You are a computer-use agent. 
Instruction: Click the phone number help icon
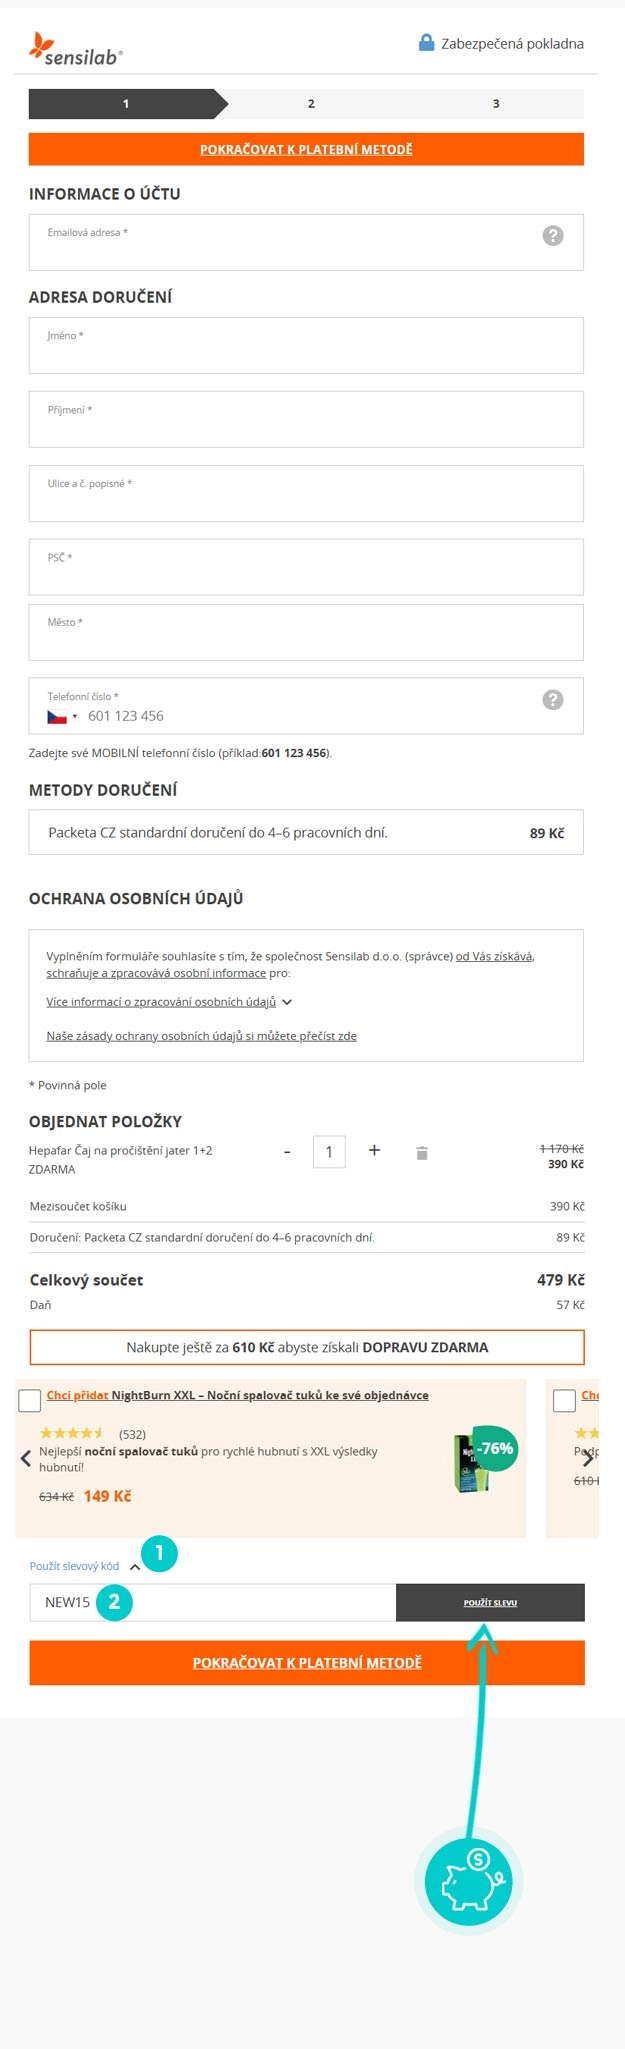552,700
